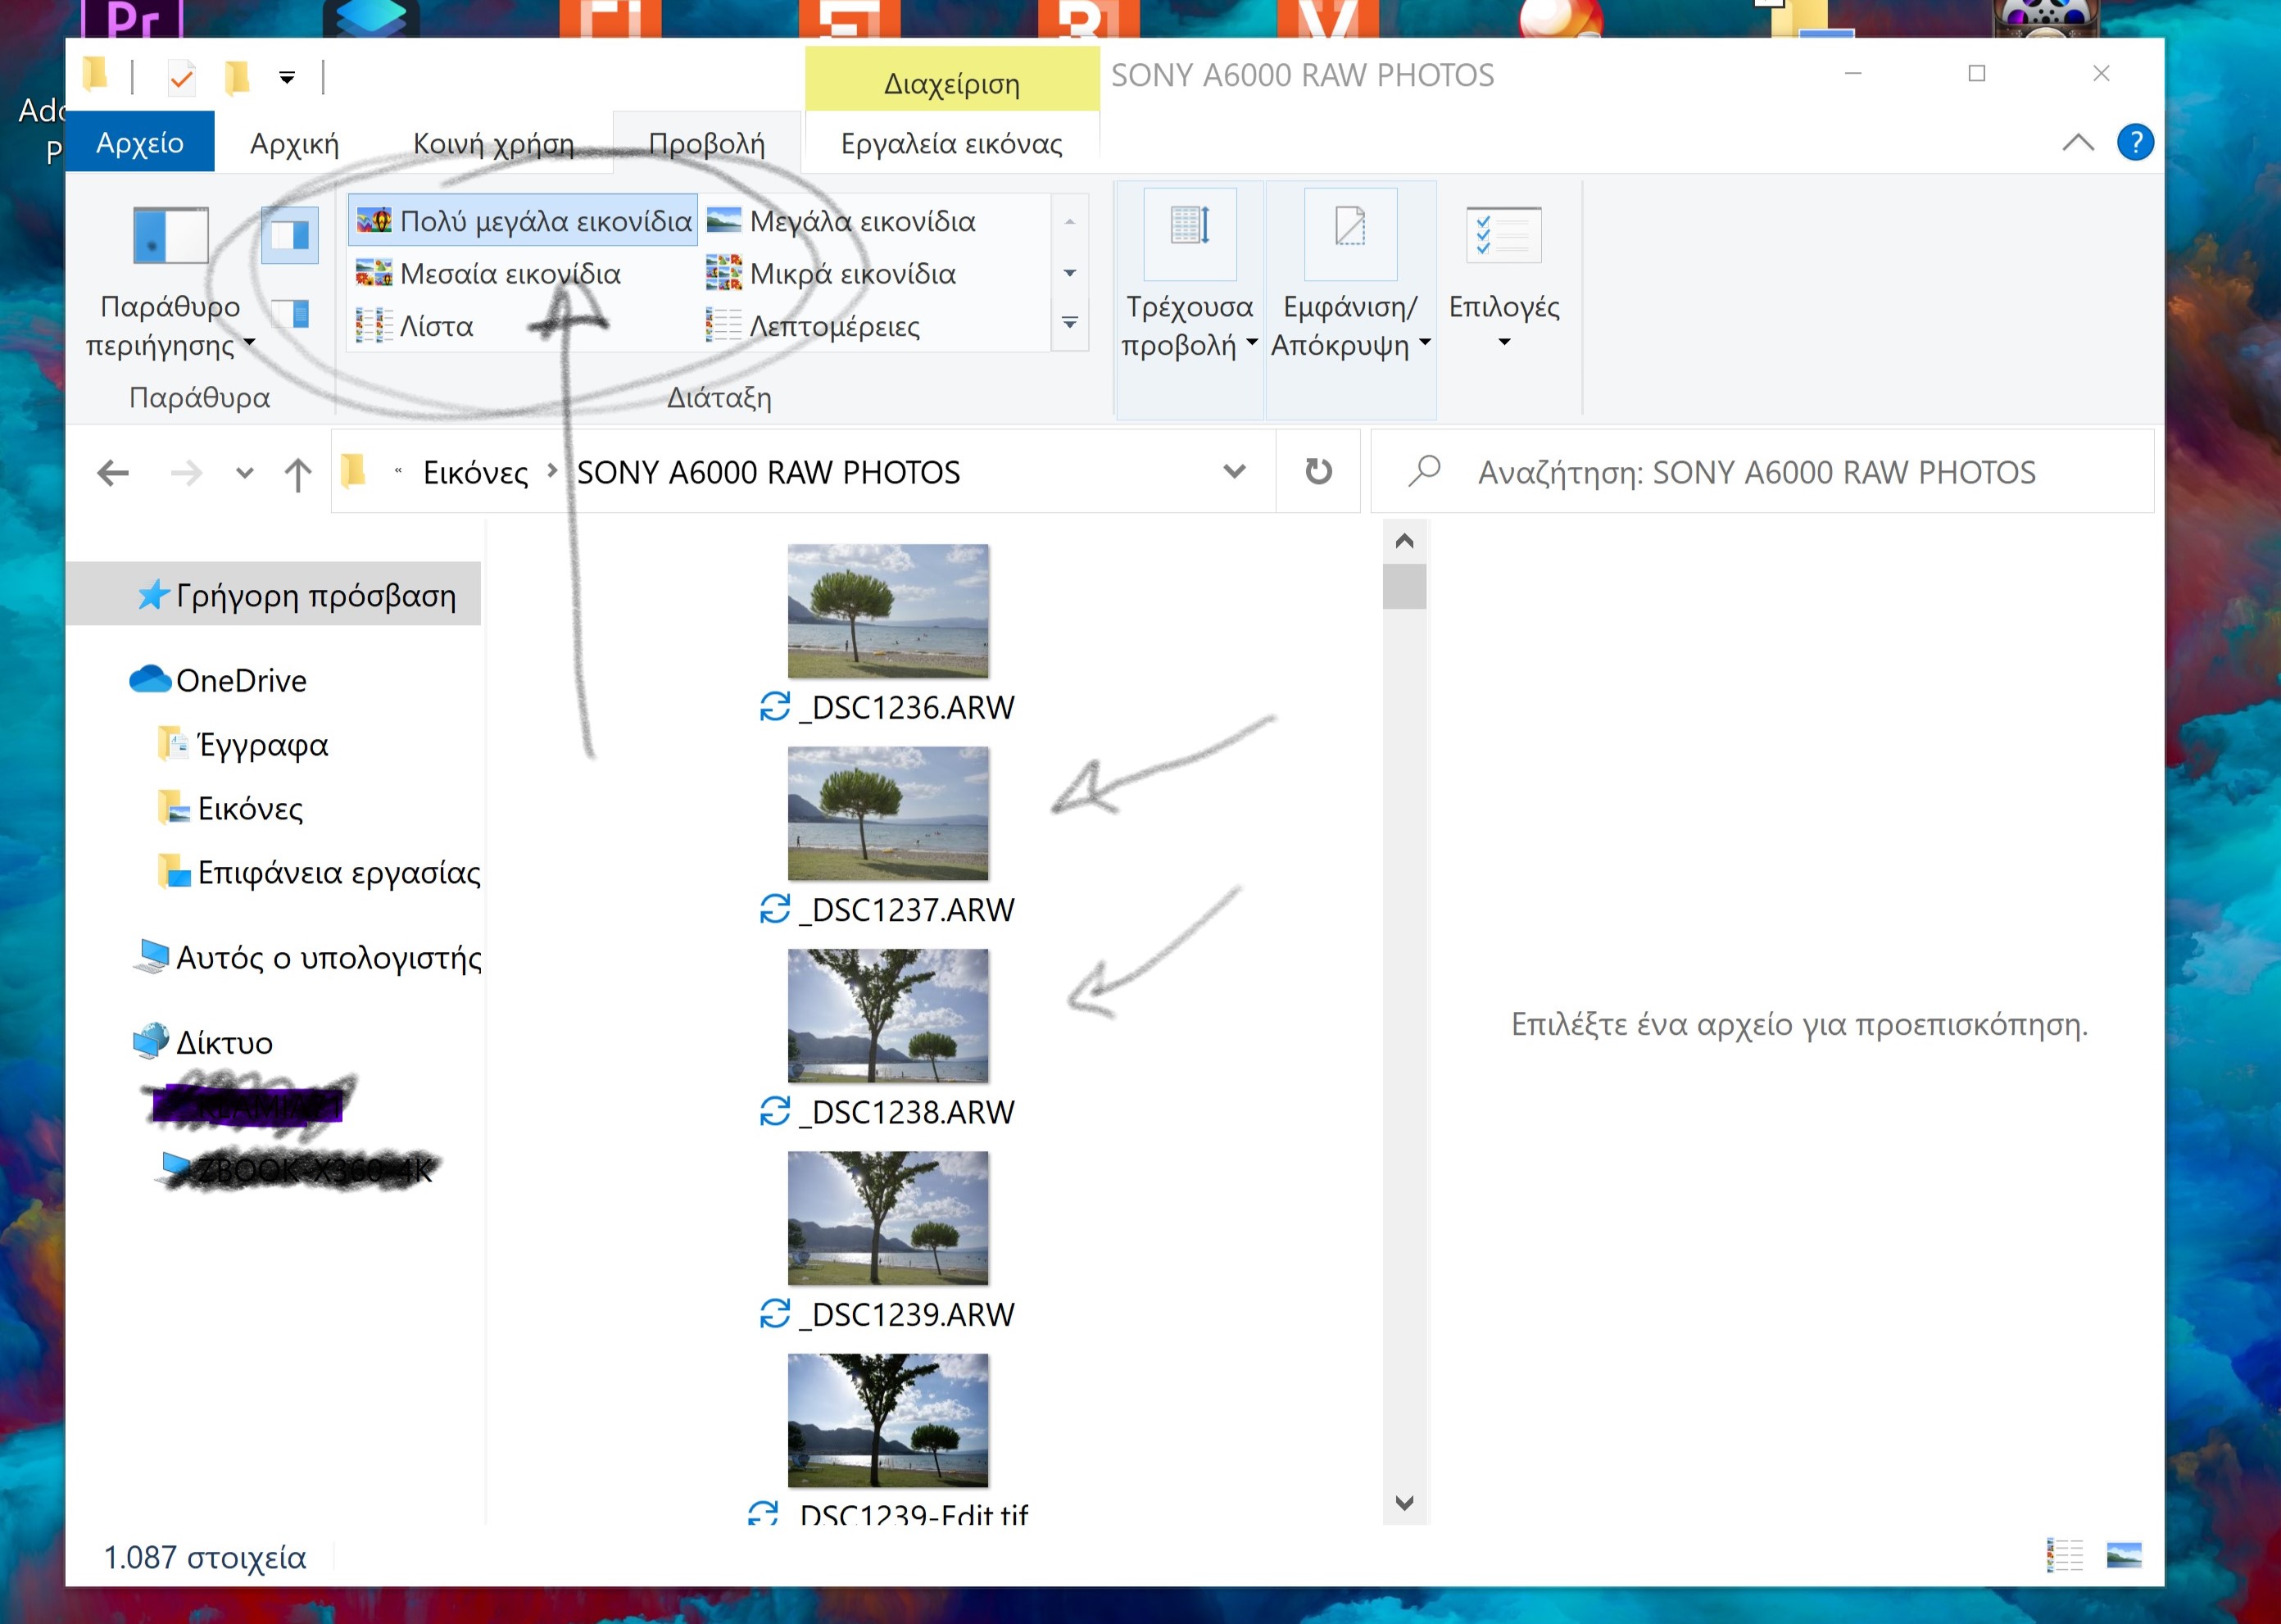Screen dimensions: 2281x1624
Task: Click Properties icon in quick access toolbar
Action: 181,77
